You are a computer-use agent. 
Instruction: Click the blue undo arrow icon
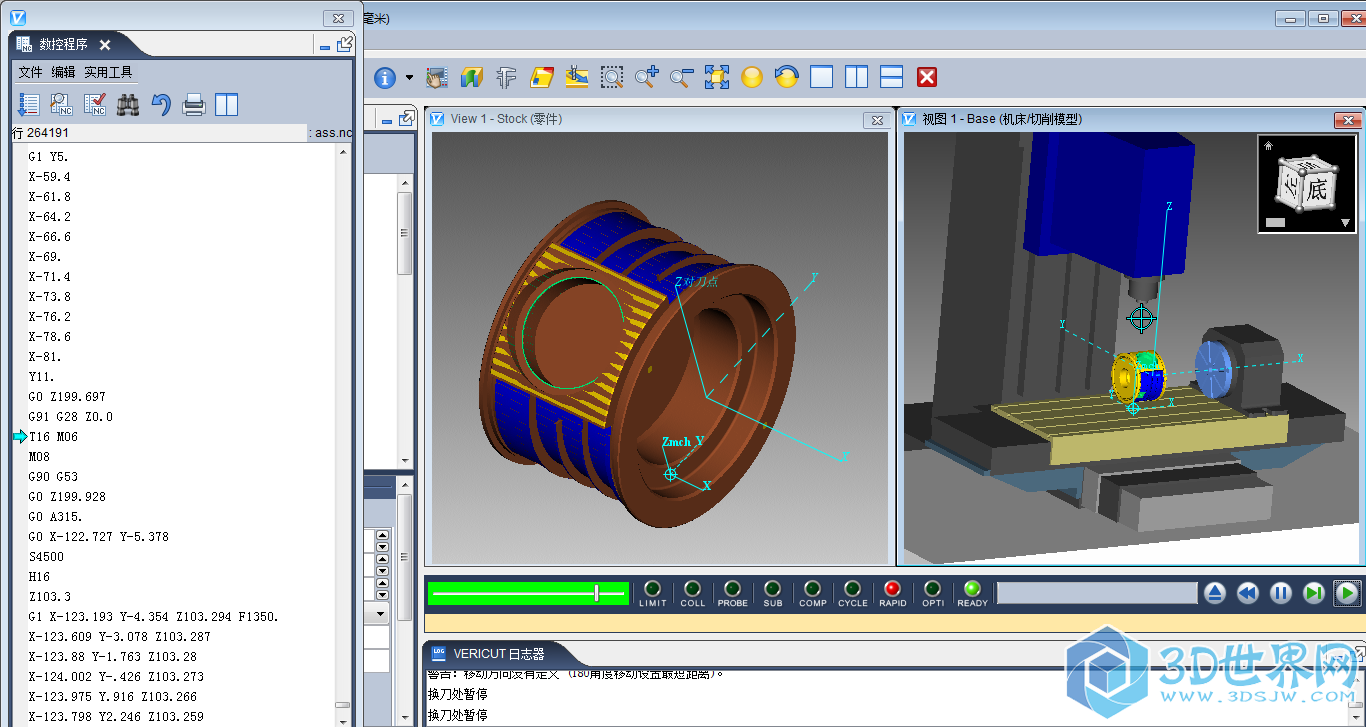[161, 104]
